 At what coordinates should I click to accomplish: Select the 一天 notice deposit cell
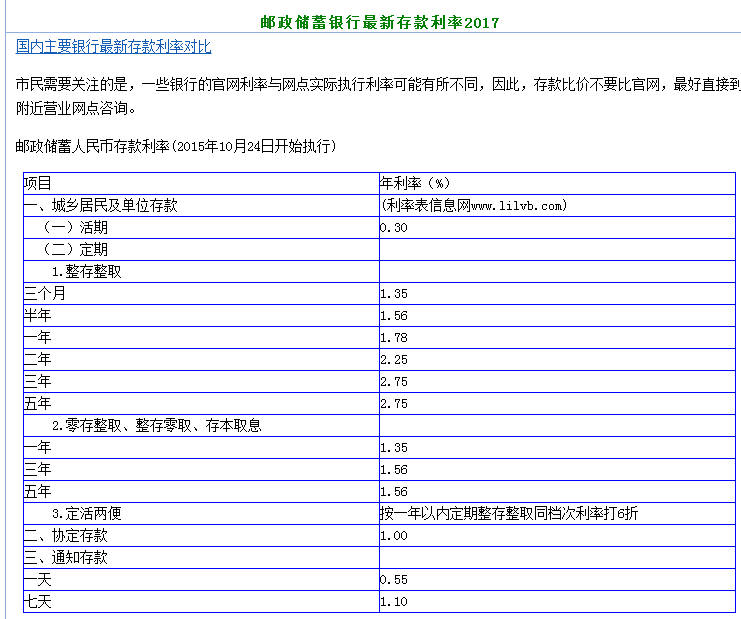[x=201, y=579]
